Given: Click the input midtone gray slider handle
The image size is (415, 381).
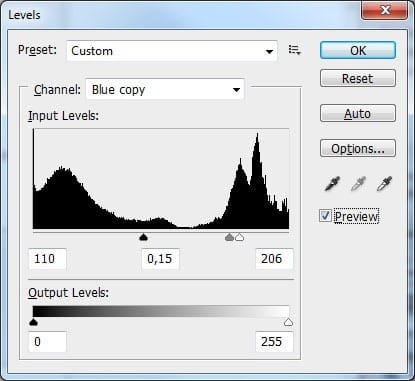Looking at the screenshot, I should (x=229, y=237).
